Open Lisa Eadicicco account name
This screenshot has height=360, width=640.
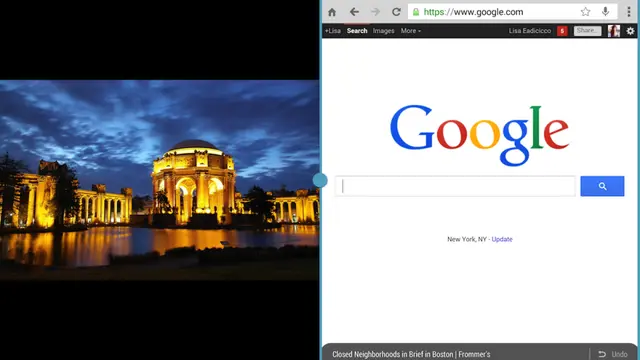(529, 31)
